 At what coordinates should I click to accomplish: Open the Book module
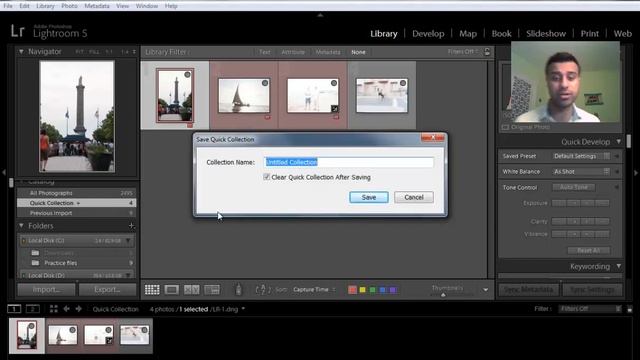pyautogui.click(x=501, y=33)
